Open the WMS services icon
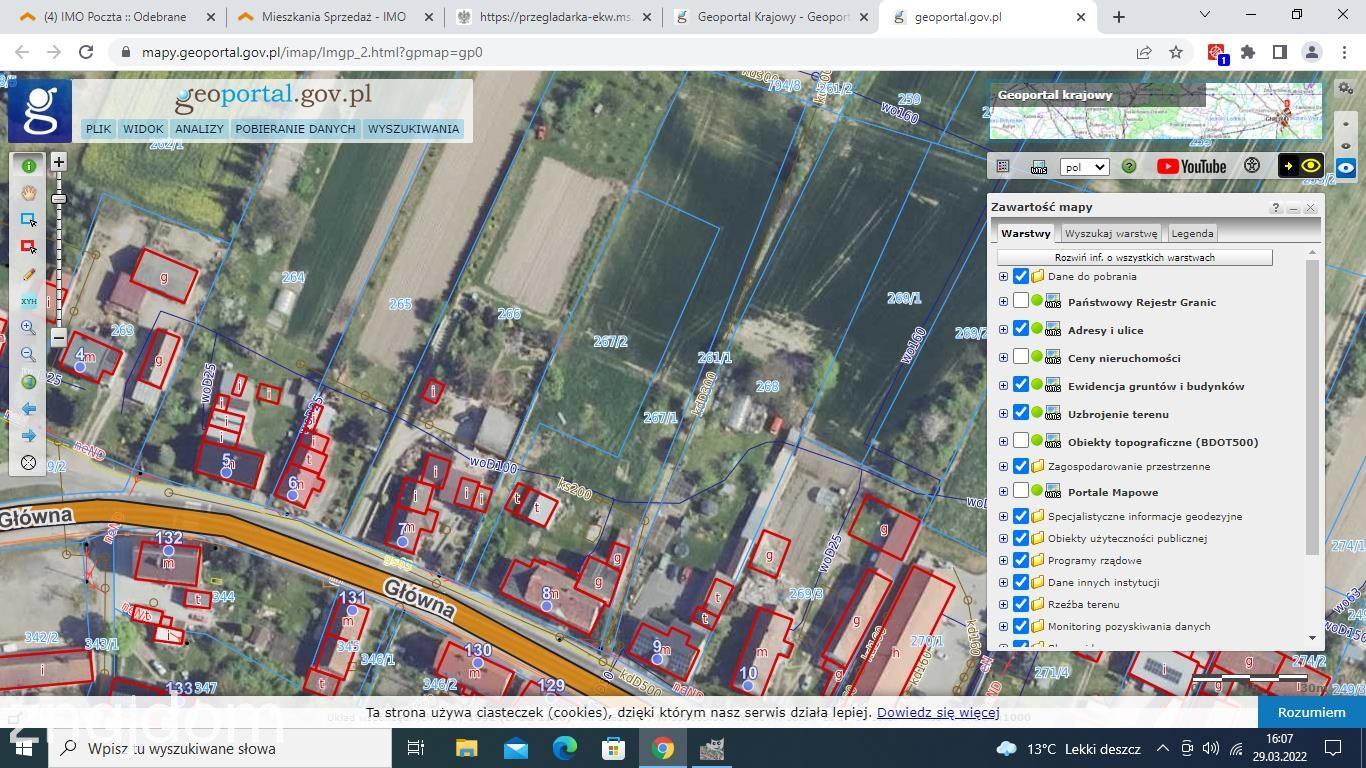 (x=1039, y=167)
